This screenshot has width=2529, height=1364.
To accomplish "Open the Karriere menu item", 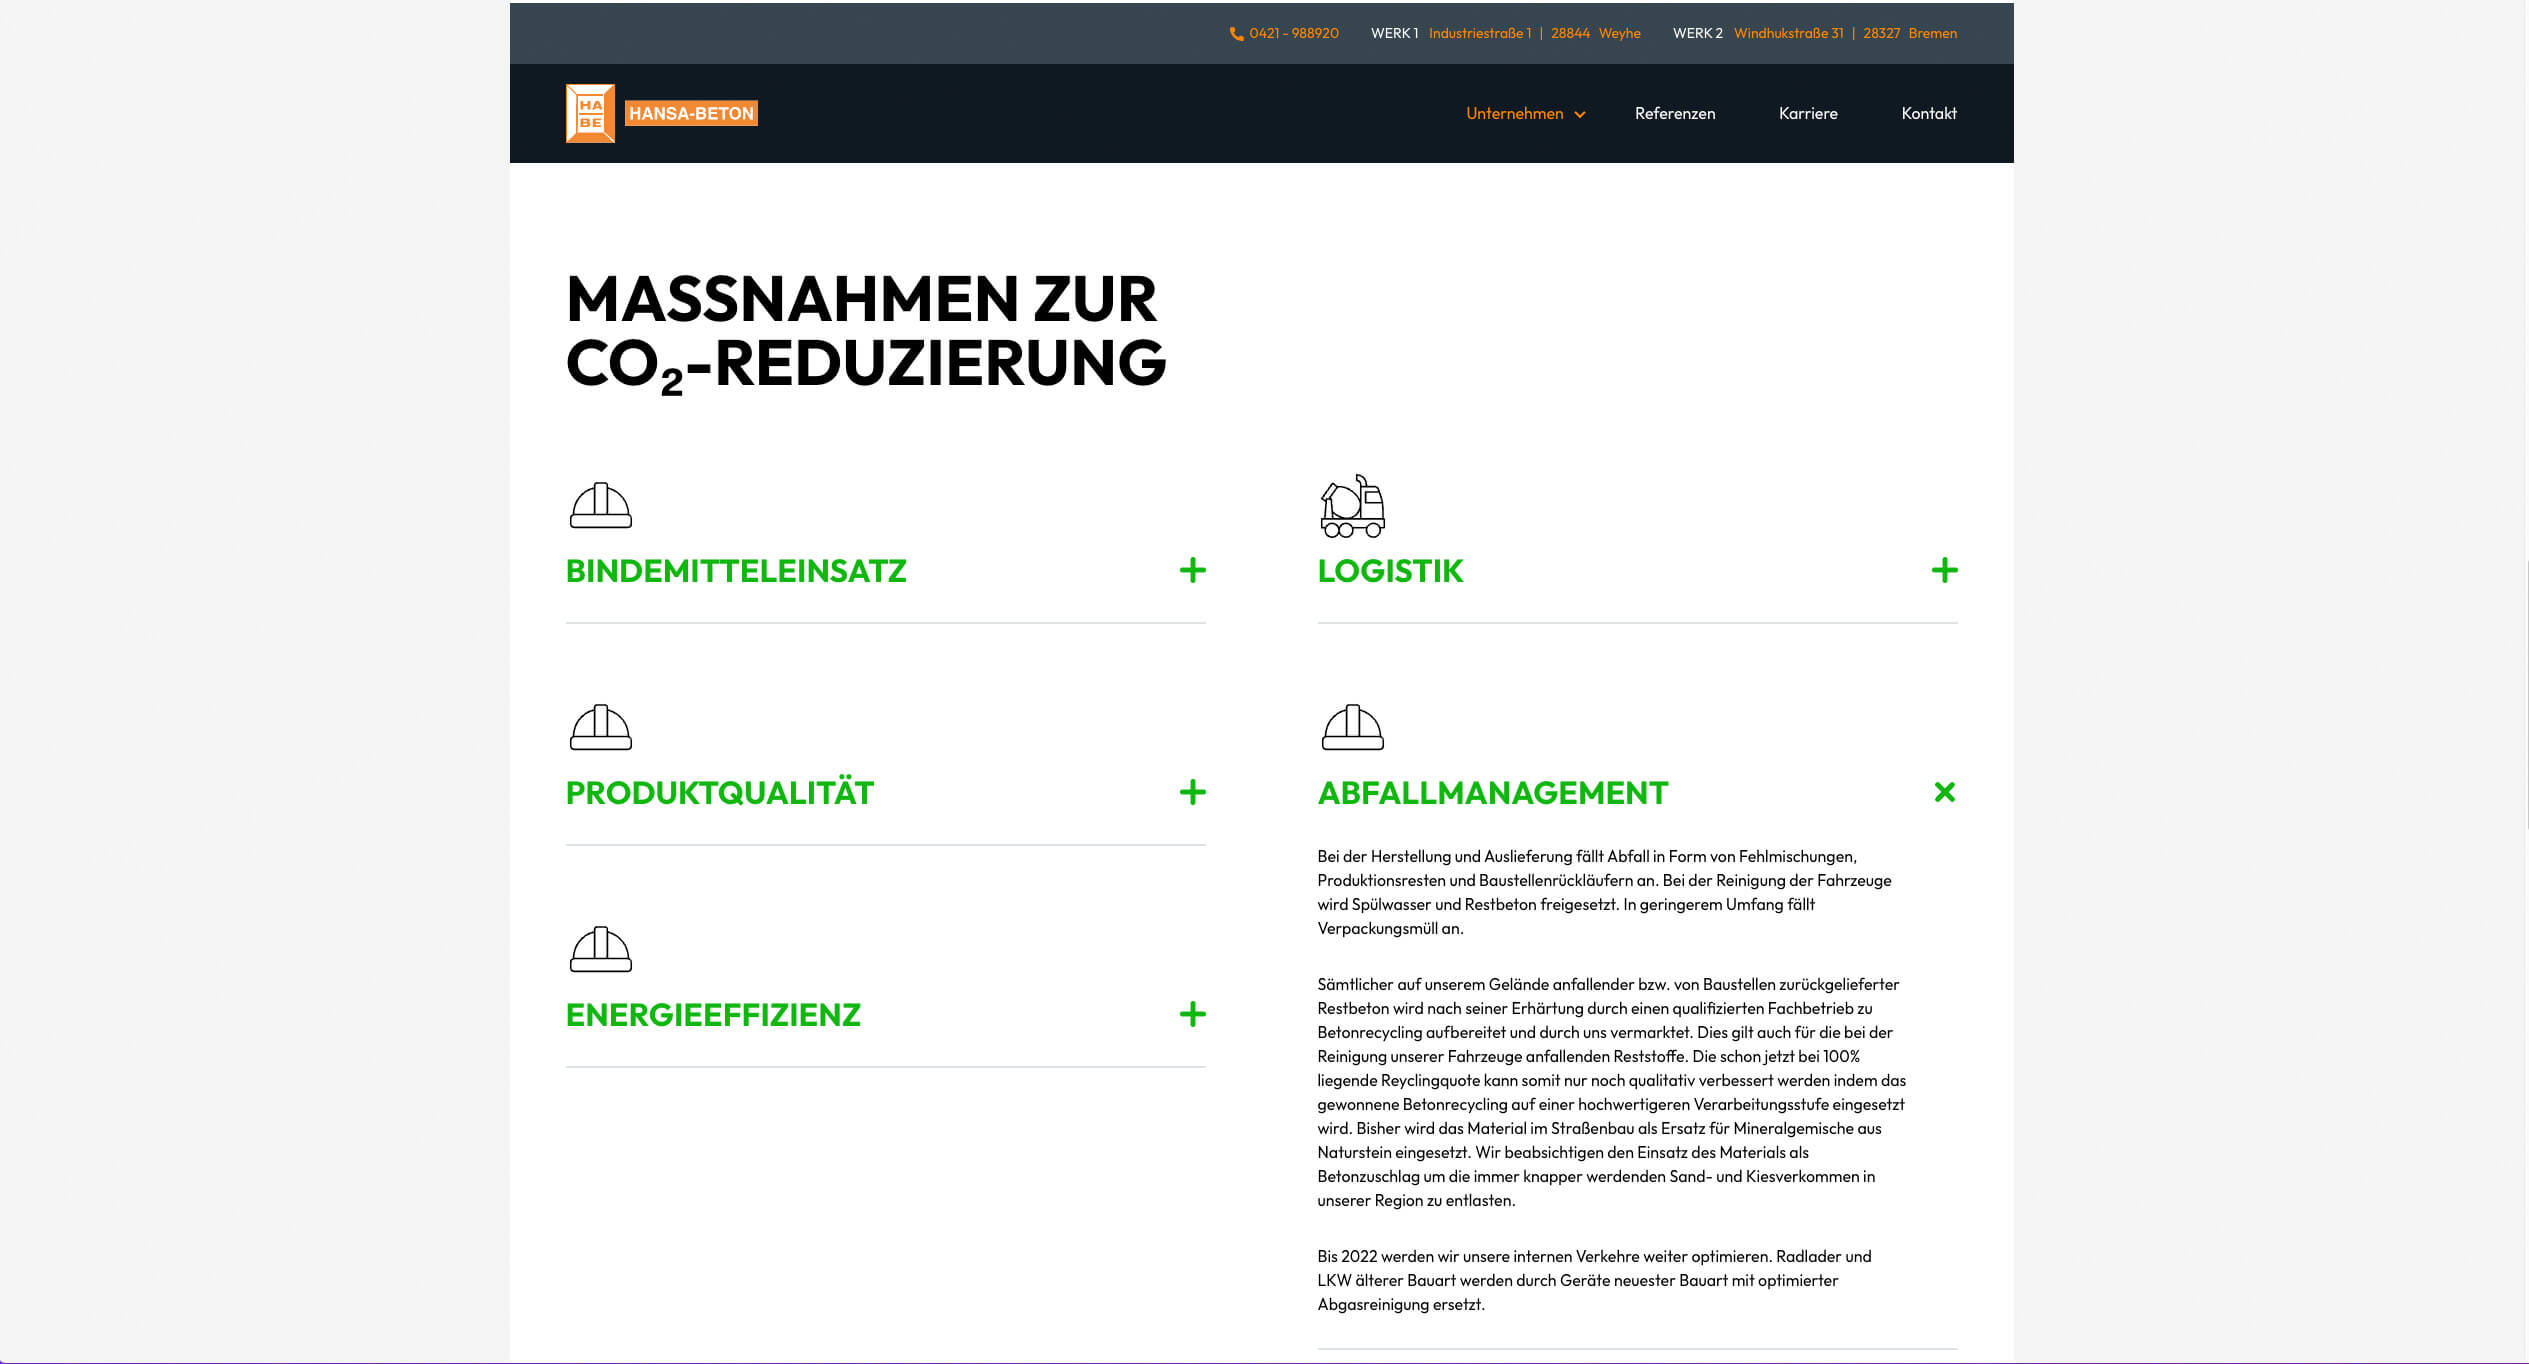I will (x=1807, y=114).
